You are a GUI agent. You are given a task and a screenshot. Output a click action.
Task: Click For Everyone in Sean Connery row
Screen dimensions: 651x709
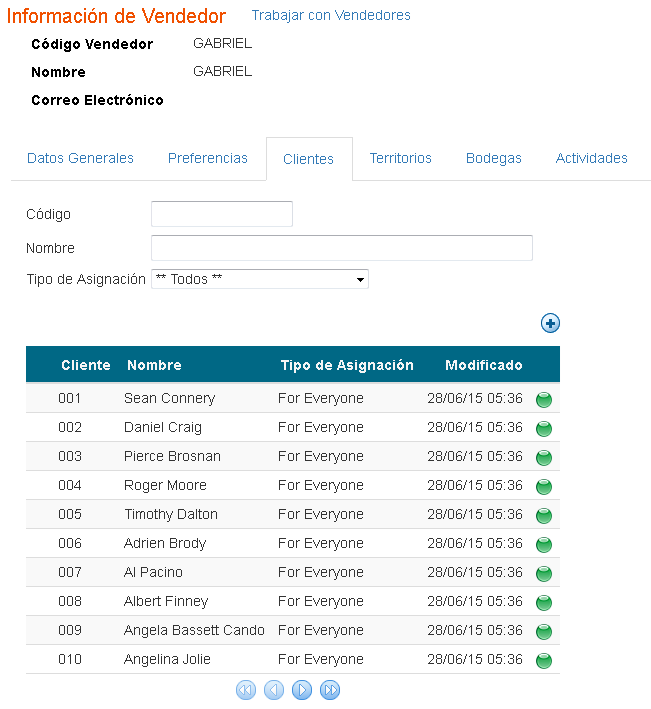pyautogui.click(x=321, y=398)
